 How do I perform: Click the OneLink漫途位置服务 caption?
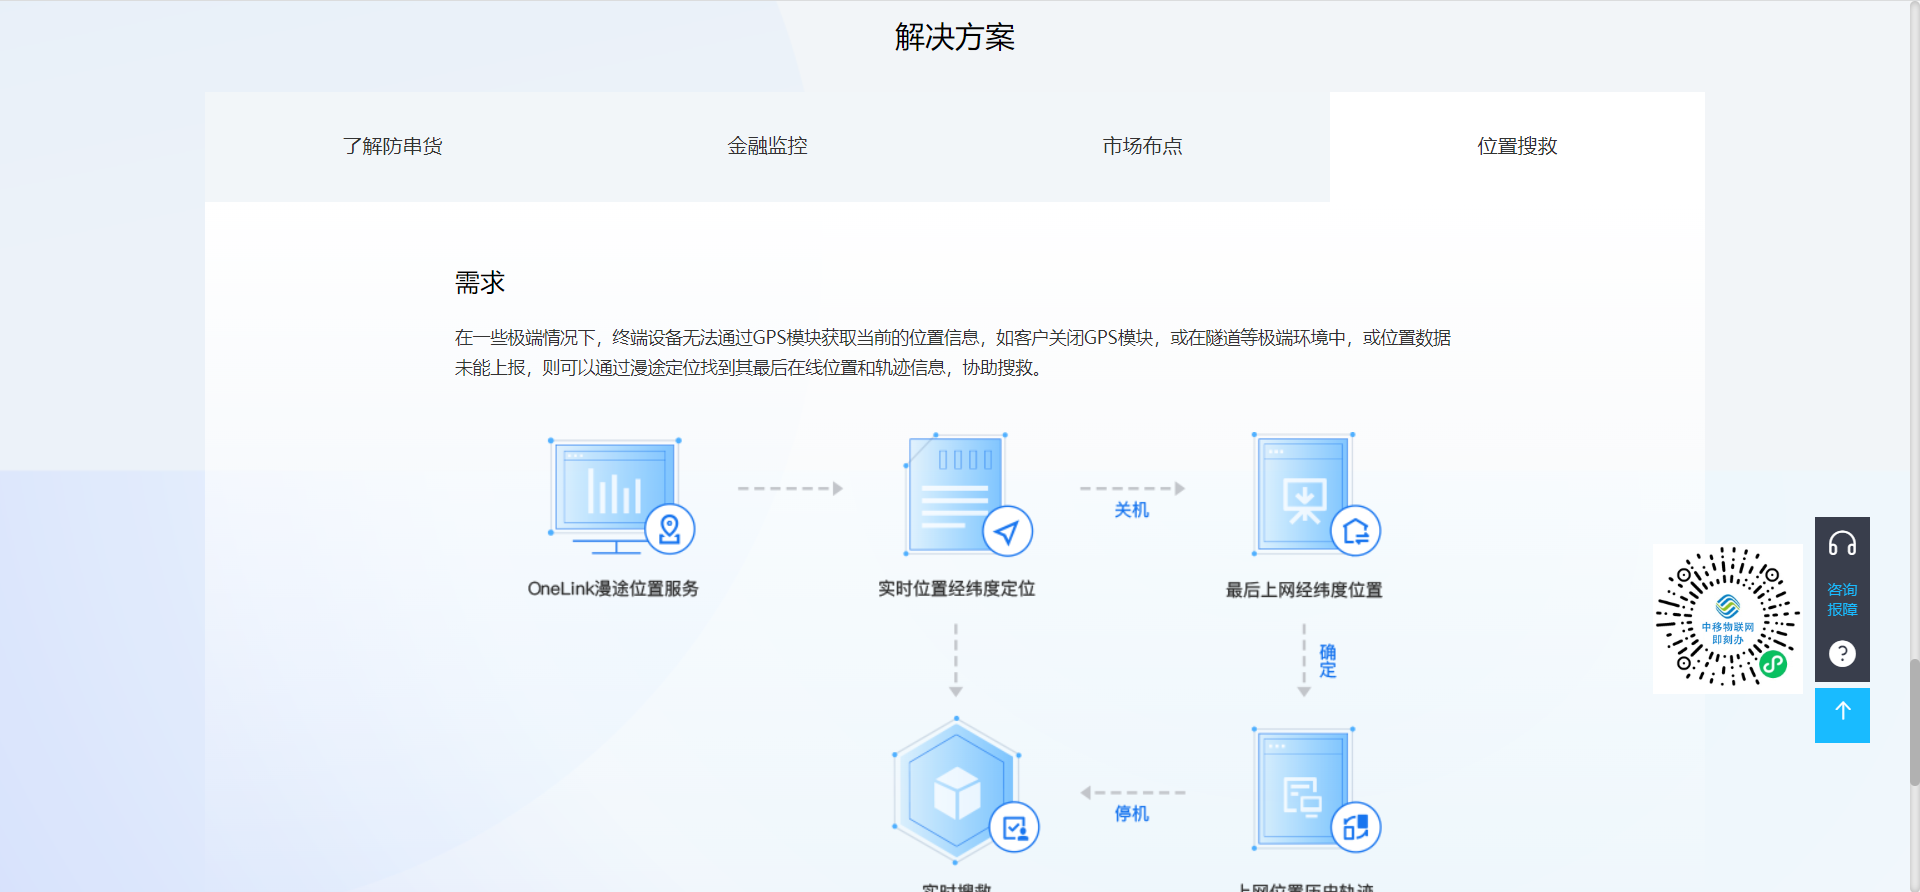(x=613, y=589)
